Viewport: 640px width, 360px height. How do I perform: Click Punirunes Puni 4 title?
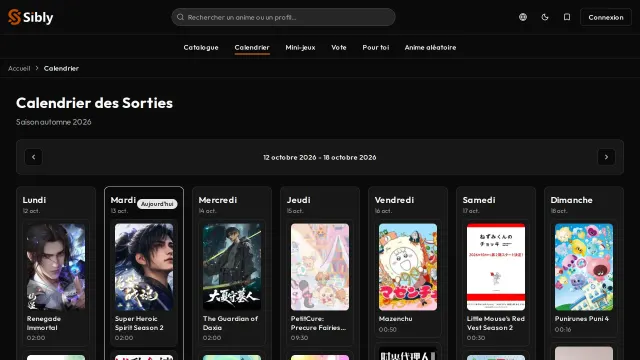click(x=582, y=319)
